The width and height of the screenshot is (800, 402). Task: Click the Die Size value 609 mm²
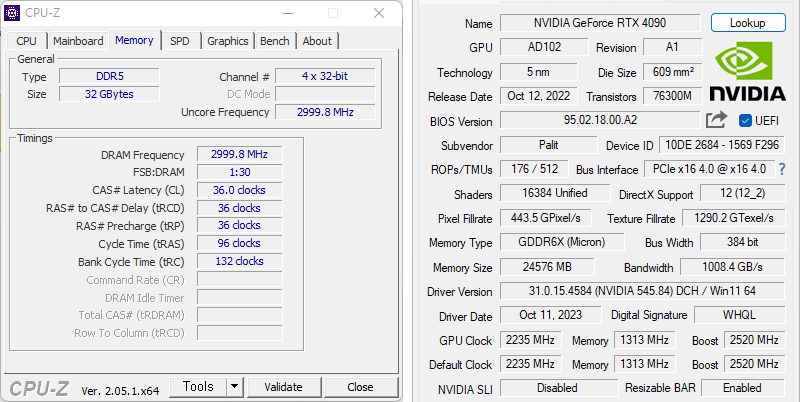673,72
